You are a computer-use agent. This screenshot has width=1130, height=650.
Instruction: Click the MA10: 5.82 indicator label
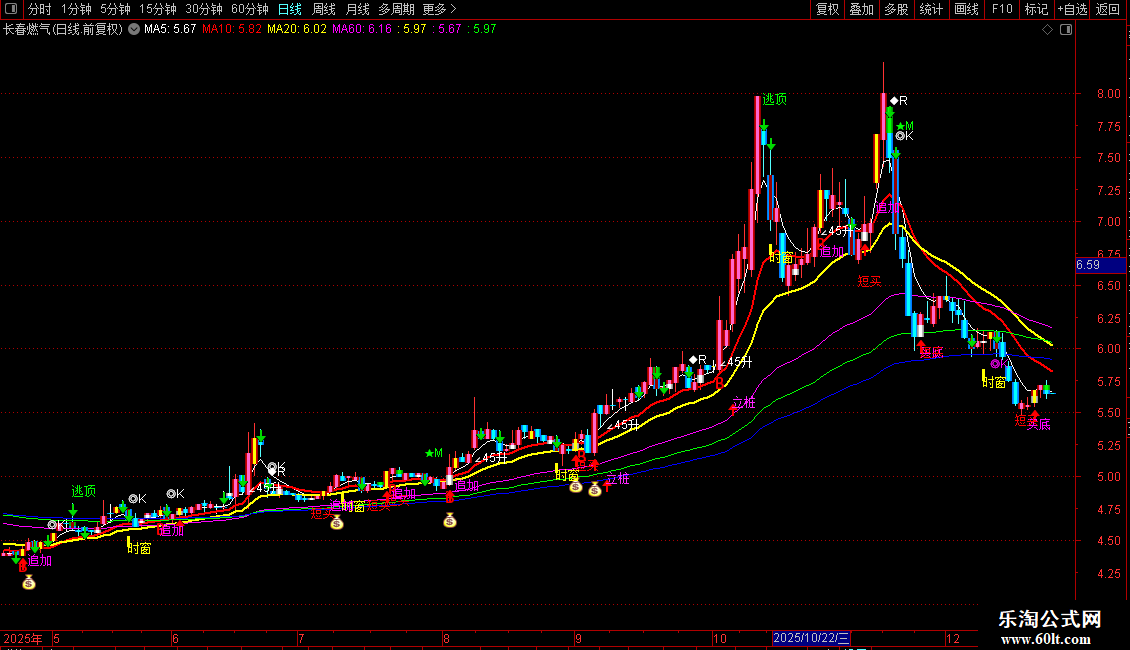(x=231, y=29)
